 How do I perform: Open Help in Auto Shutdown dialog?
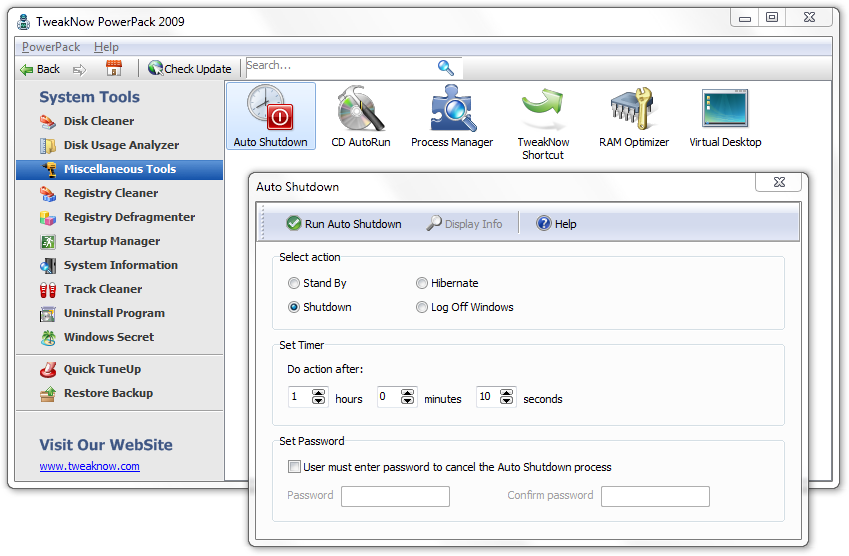click(556, 224)
